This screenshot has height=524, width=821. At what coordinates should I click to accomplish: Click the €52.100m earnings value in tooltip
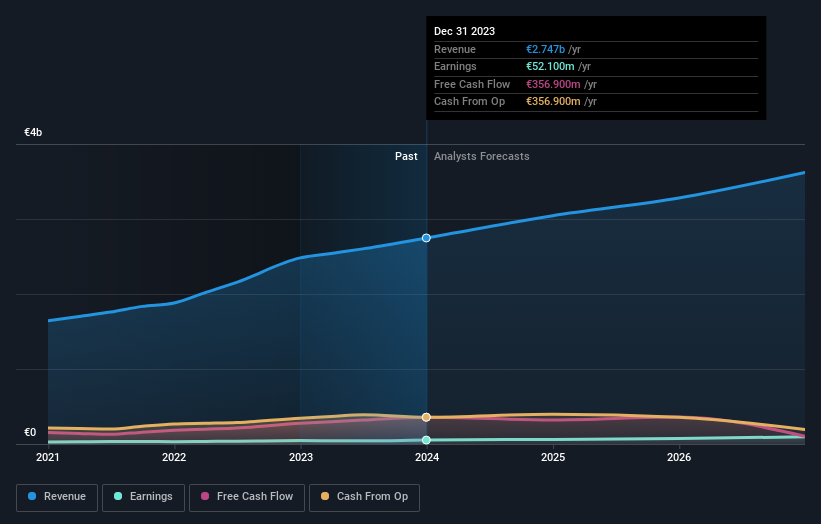pos(550,66)
